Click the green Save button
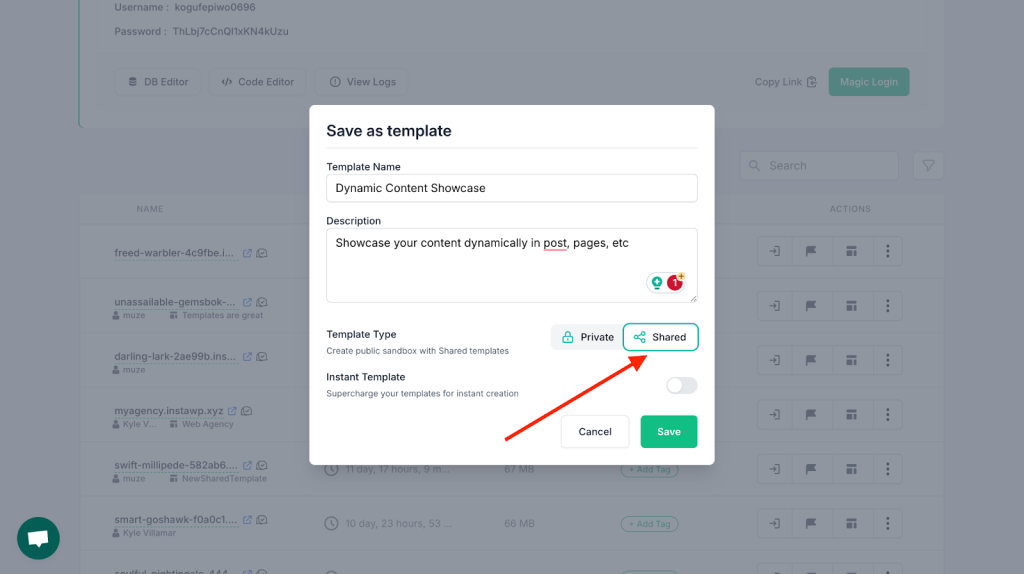 tap(669, 432)
